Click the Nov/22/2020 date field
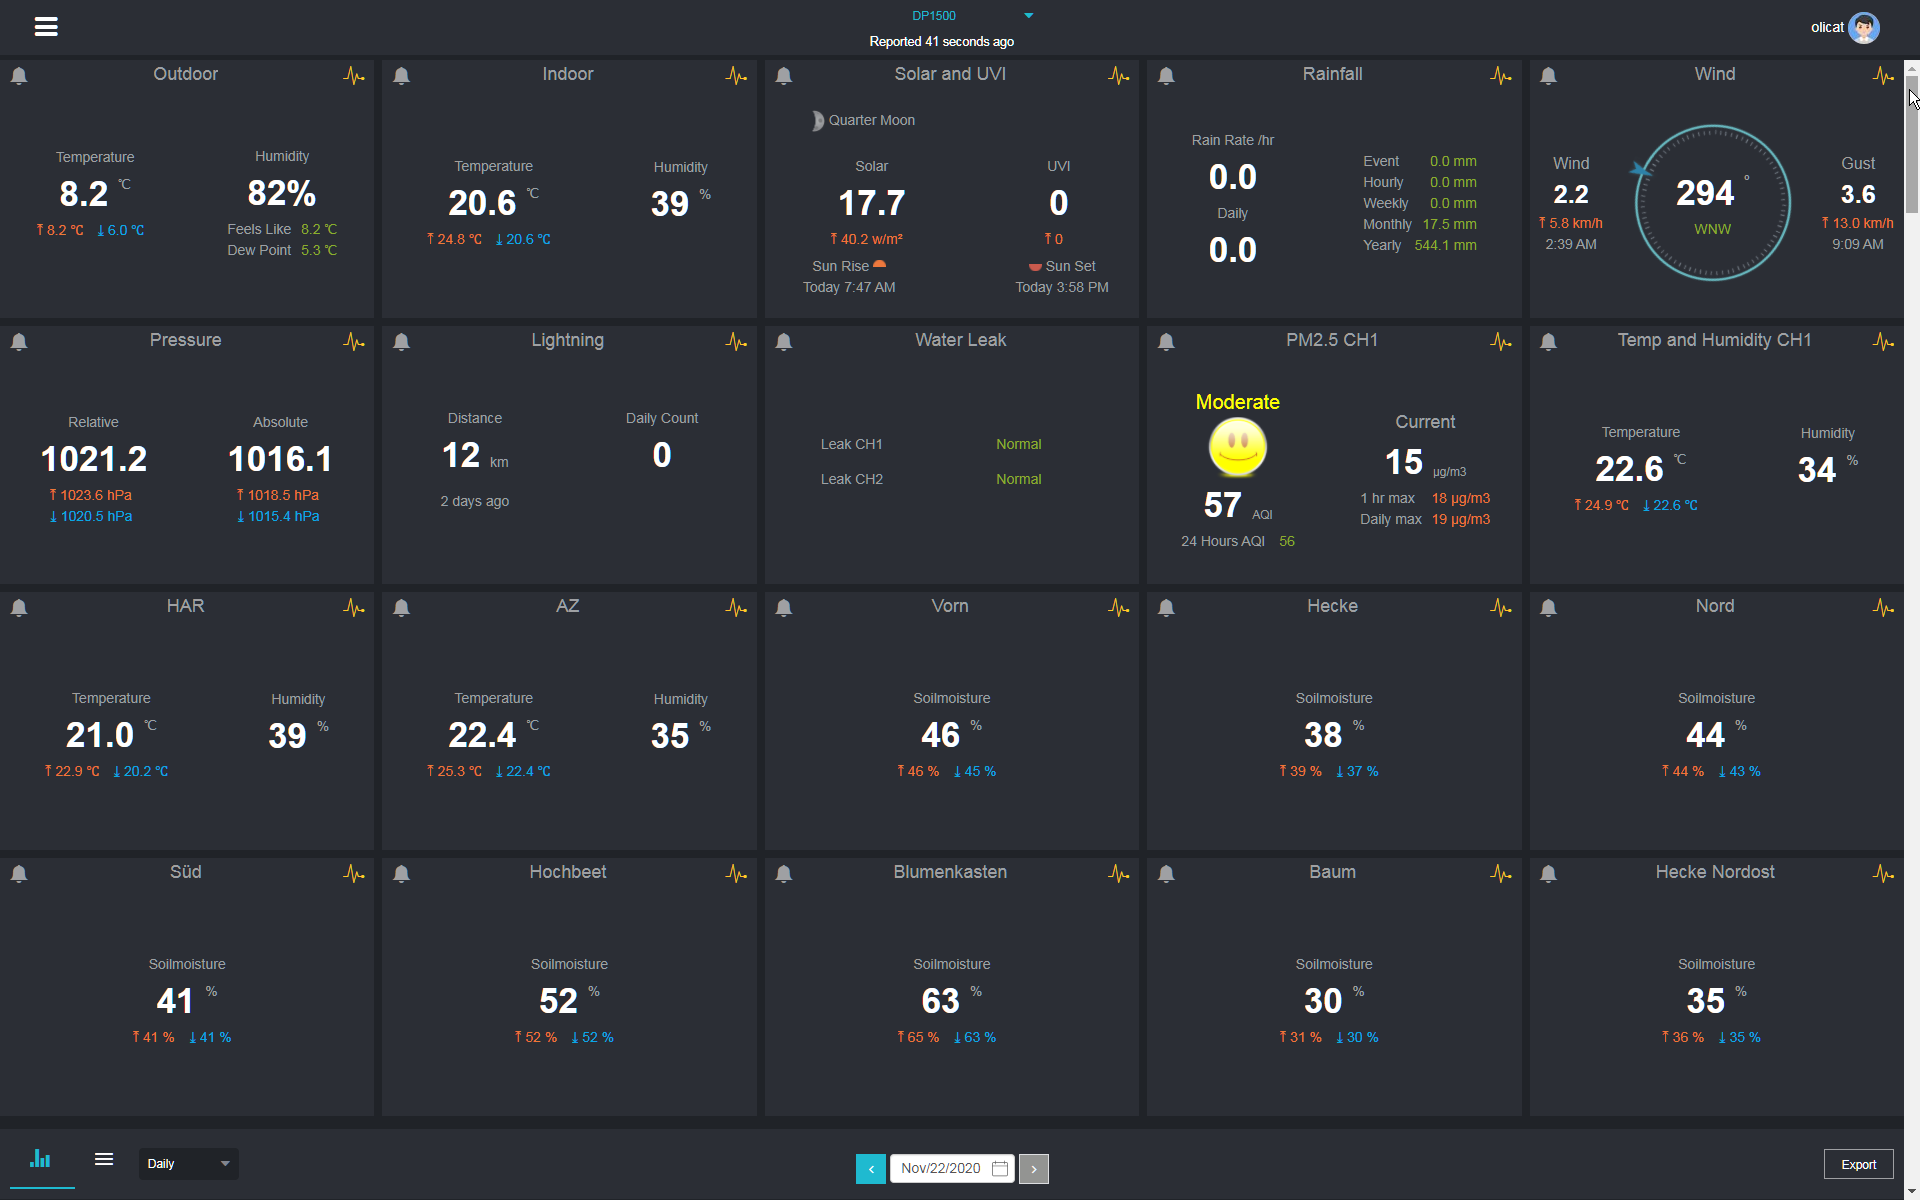Viewport: 1920px width, 1200px height. [x=940, y=1168]
